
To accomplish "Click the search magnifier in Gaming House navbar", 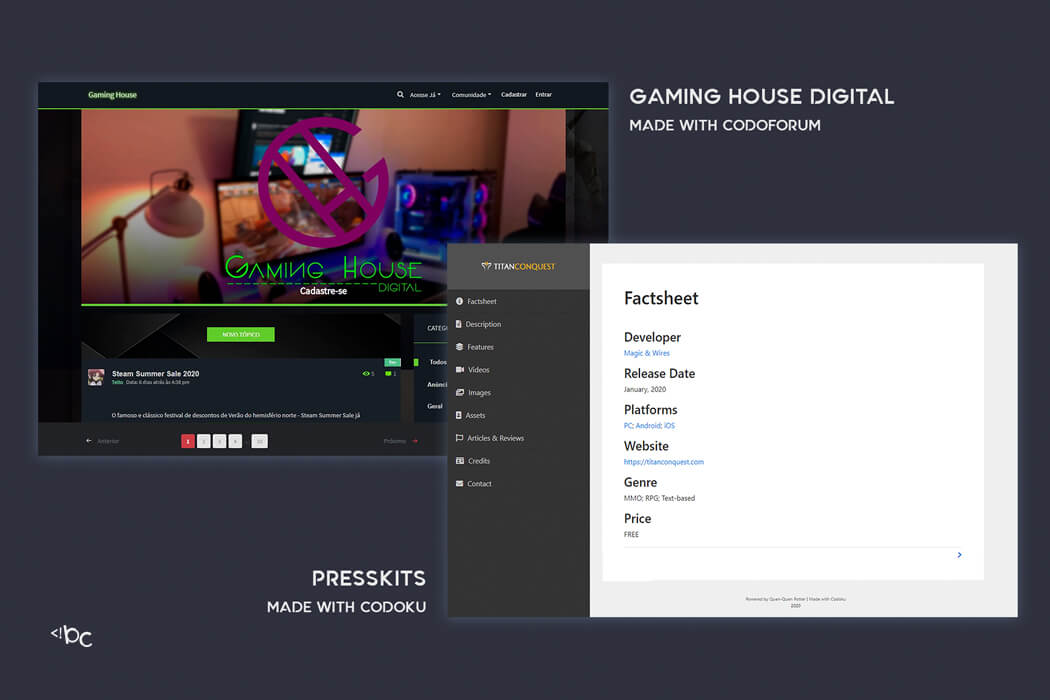I will 400,94.
